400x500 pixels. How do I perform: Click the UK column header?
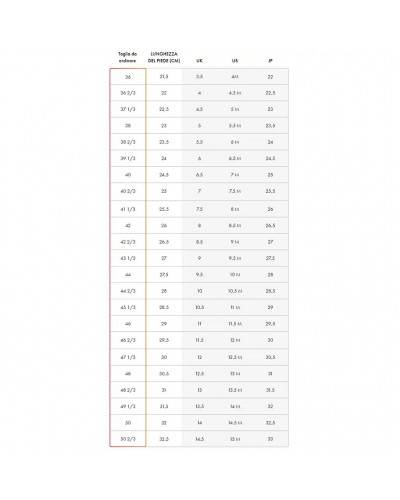[x=199, y=61]
